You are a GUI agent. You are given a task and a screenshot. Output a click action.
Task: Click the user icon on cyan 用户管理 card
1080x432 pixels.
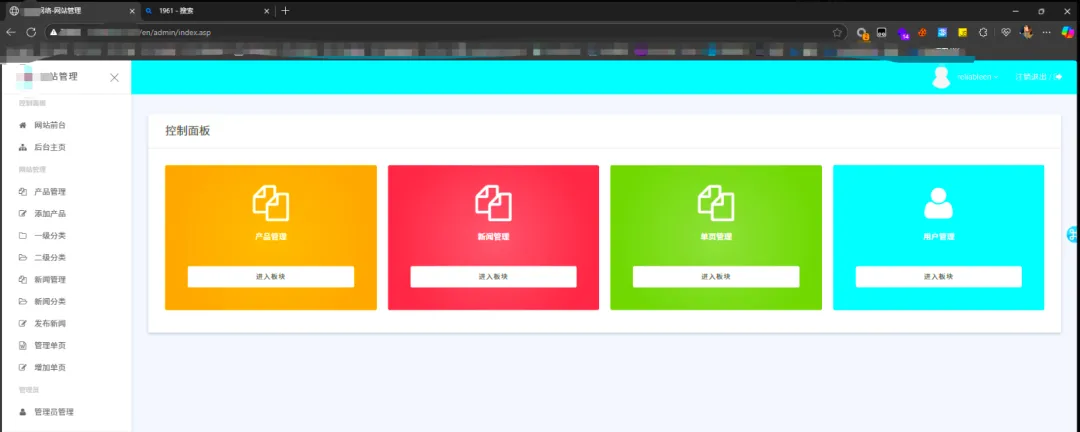point(938,203)
